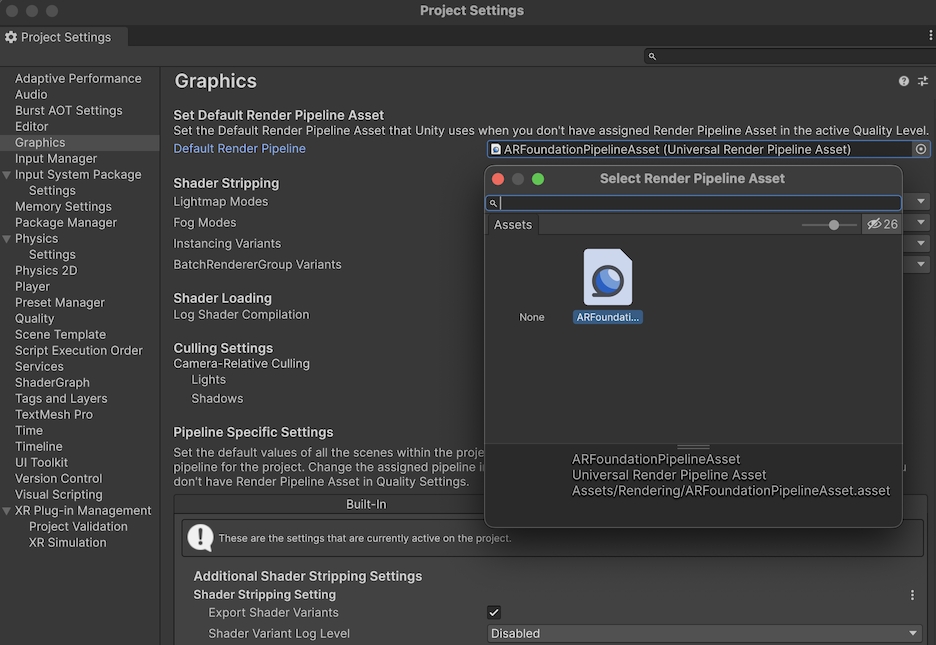Adjust the asset thumbnail size slider
Viewport: 936px width, 645px height.
(834, 225)
